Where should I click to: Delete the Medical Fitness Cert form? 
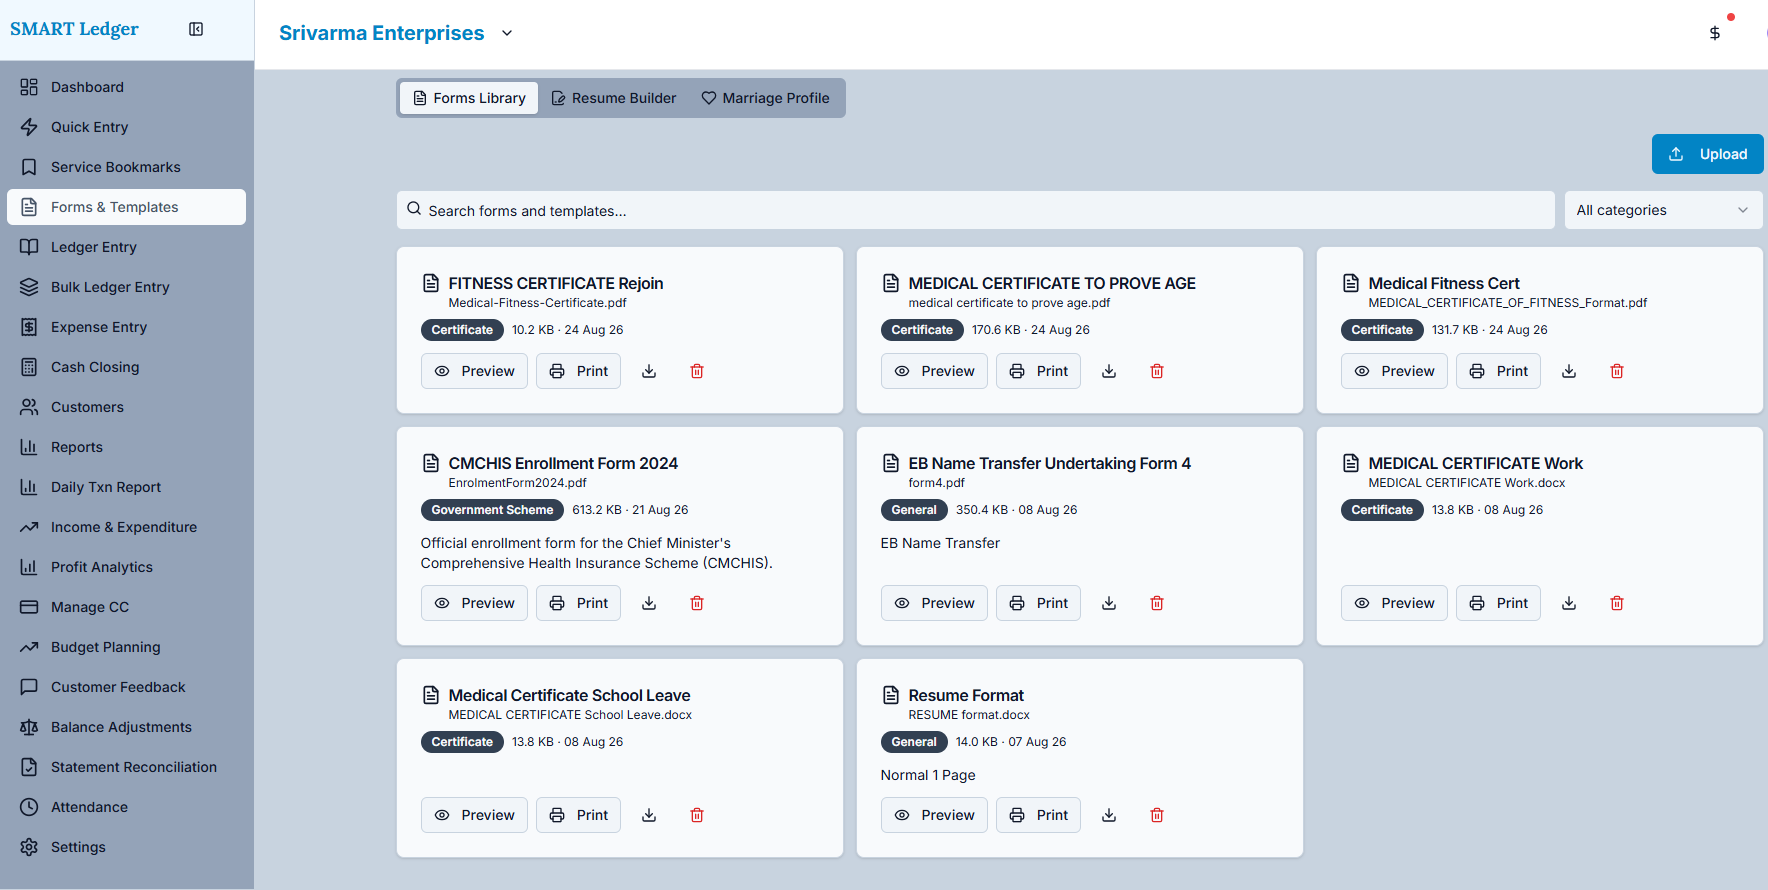pyautogui.click(x=1617, y=371)
